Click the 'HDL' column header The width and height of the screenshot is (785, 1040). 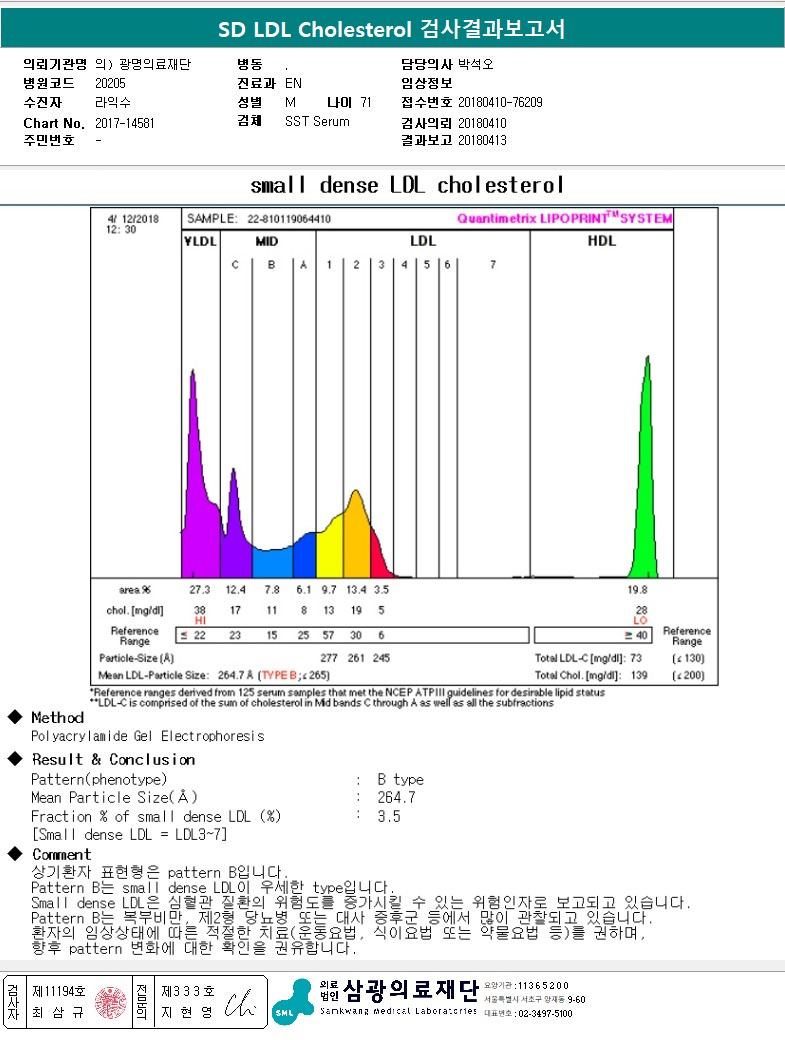pos(601,241)
